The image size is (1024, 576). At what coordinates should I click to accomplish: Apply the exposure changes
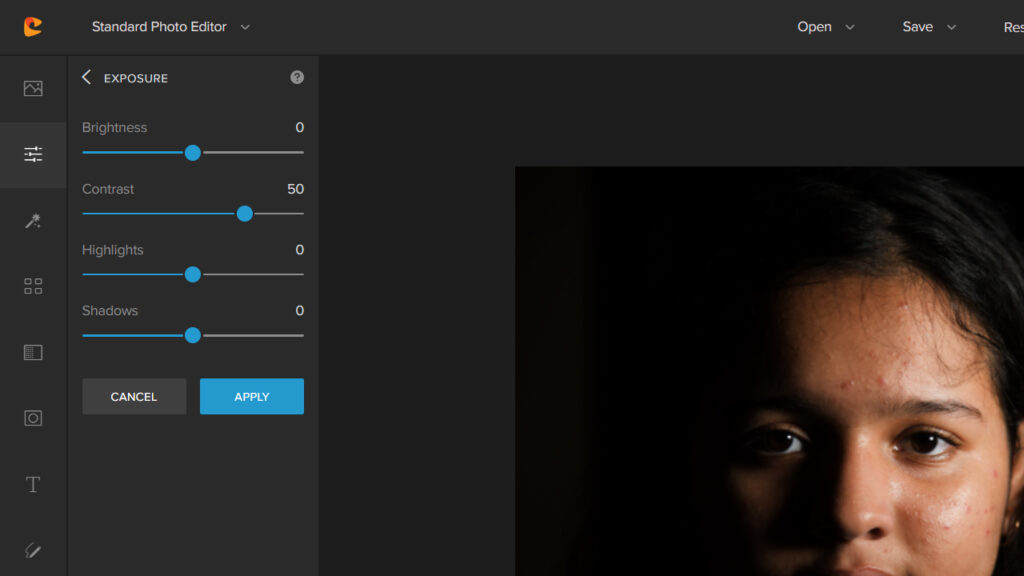tap(251, 396)
